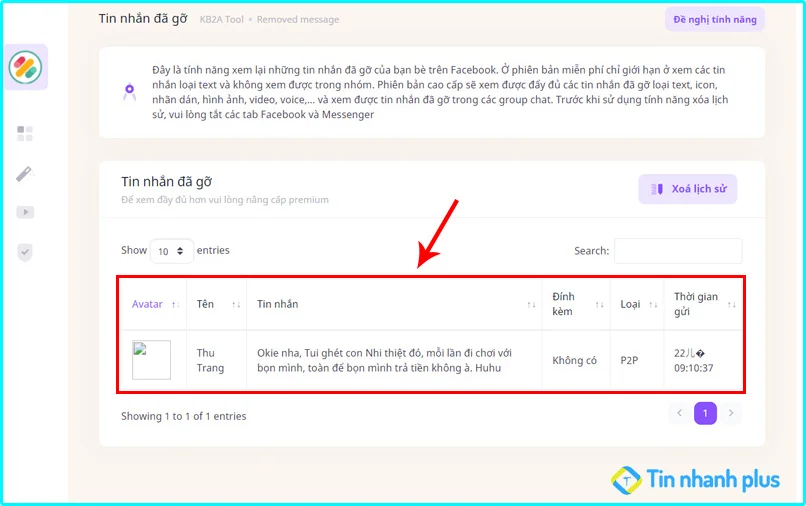The width and height of the screenshot is (806, 506).
Task: Click the premium upgrade subtitle text
Action: point(225,200)
